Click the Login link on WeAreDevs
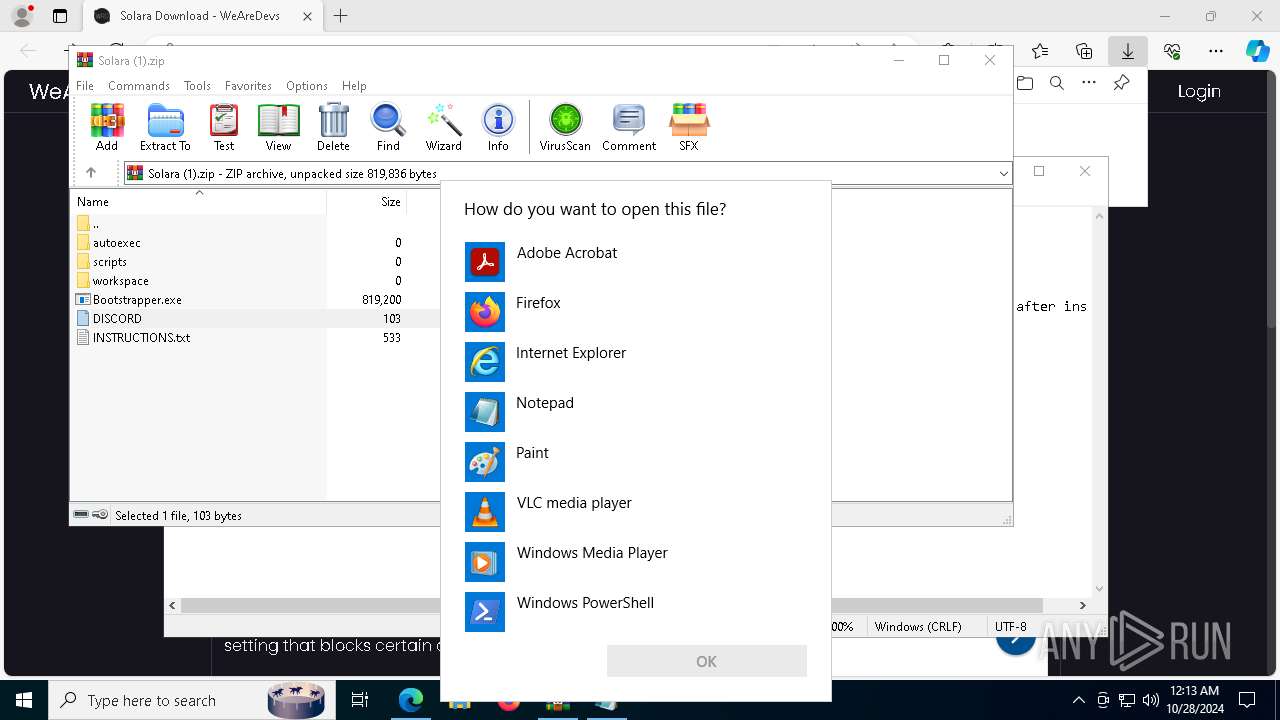Screen dimensions: 1280x720 1199,91
